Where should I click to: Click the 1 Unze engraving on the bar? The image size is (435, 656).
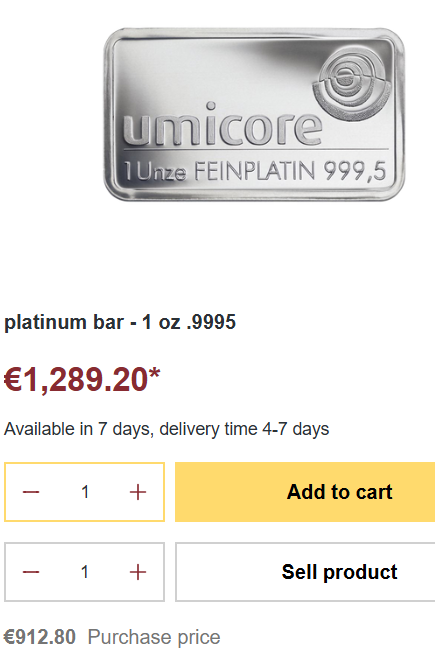coord(154,171)
